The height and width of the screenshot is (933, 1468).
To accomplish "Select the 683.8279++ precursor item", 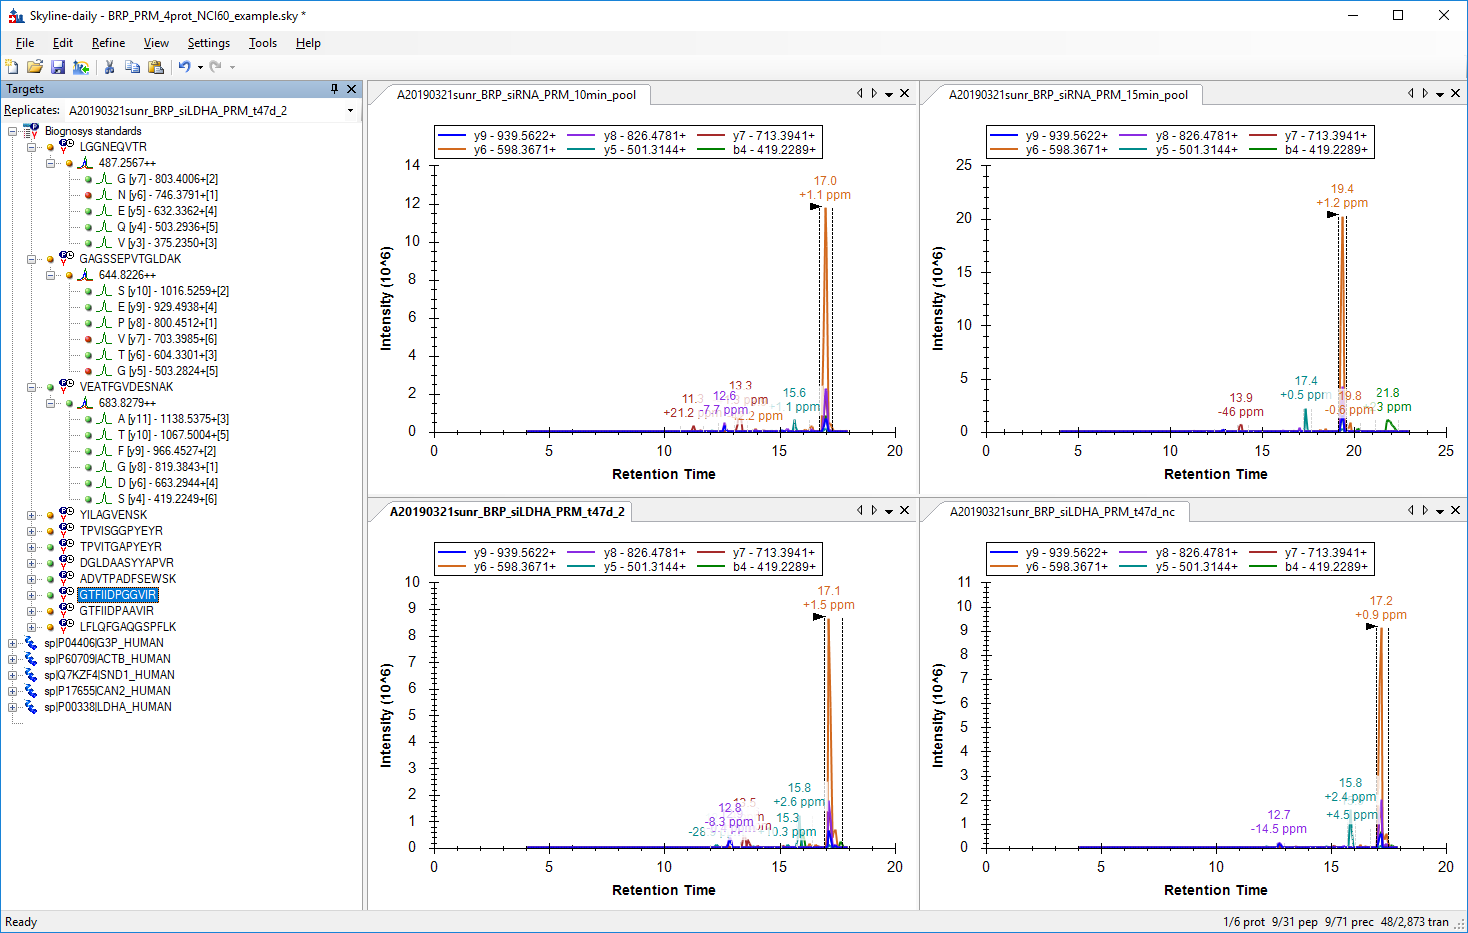I will (x=127, y=403).
